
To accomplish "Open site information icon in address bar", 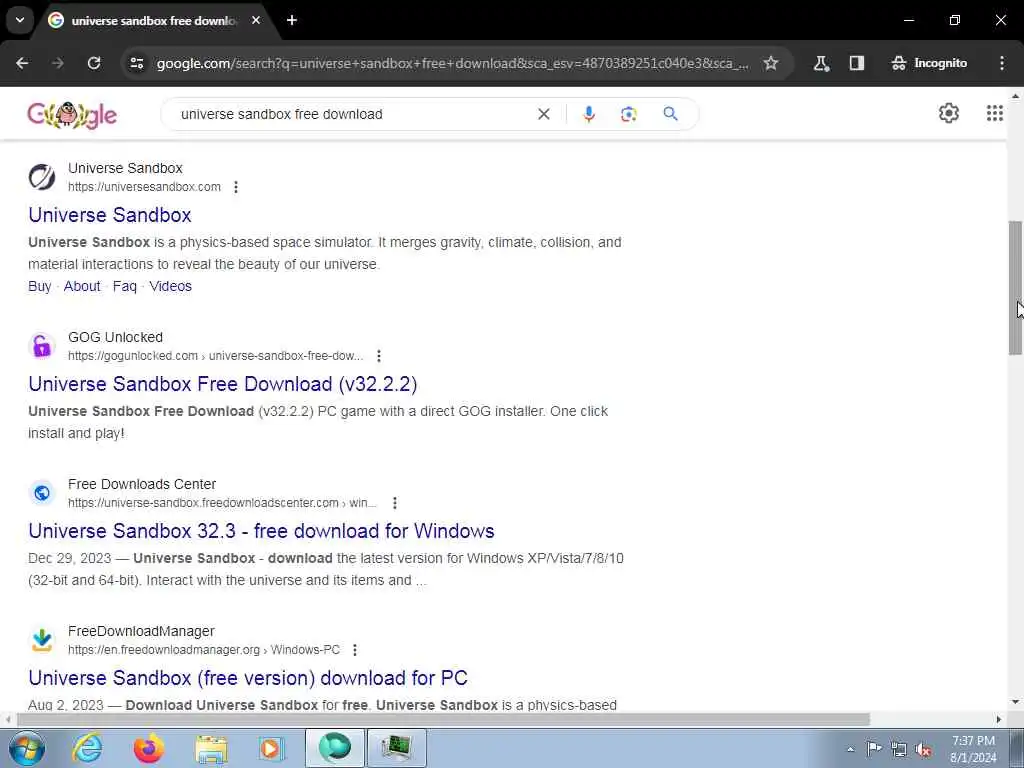I will (x=137, y=63).
